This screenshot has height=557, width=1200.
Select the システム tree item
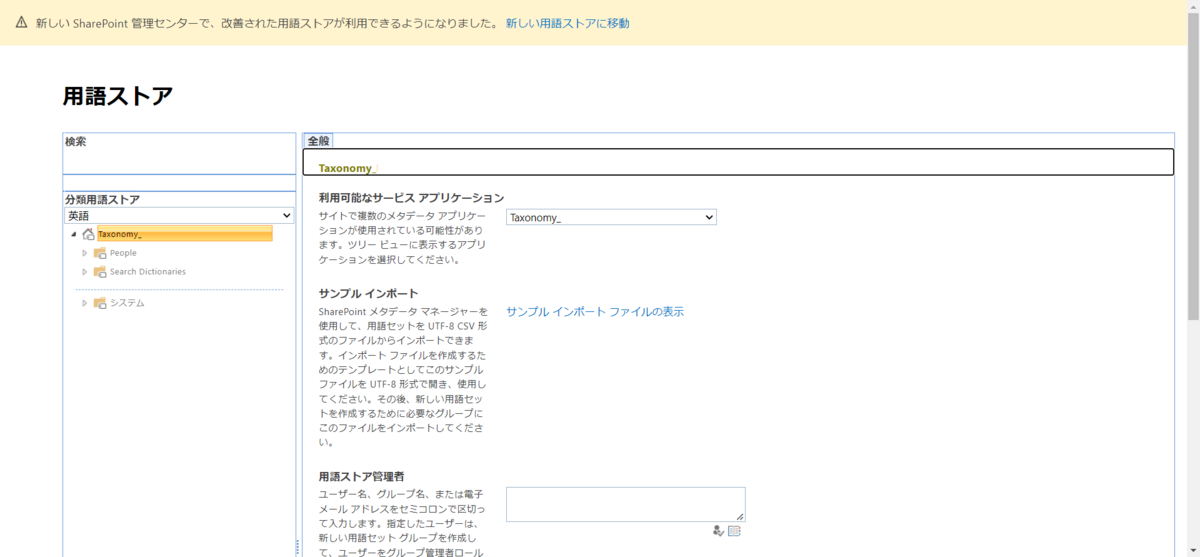[127, 303]
